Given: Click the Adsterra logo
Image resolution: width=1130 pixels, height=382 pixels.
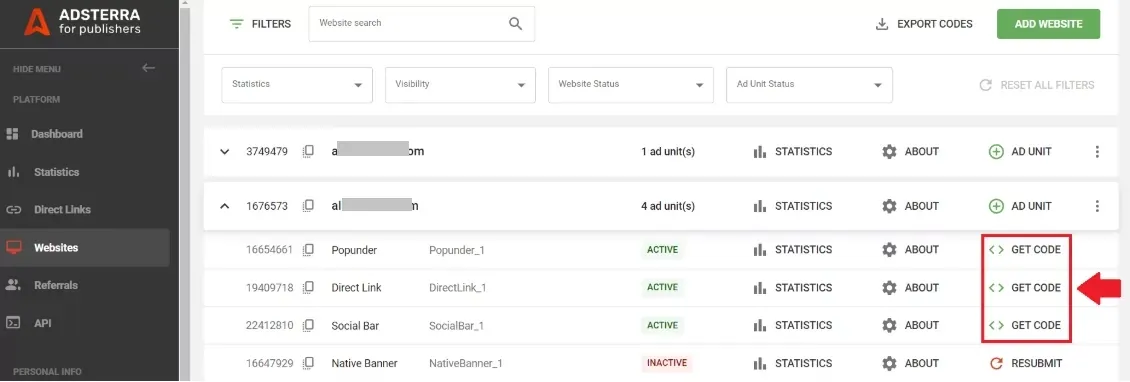Looking at the screenshot, I should (x=82, y=22).
